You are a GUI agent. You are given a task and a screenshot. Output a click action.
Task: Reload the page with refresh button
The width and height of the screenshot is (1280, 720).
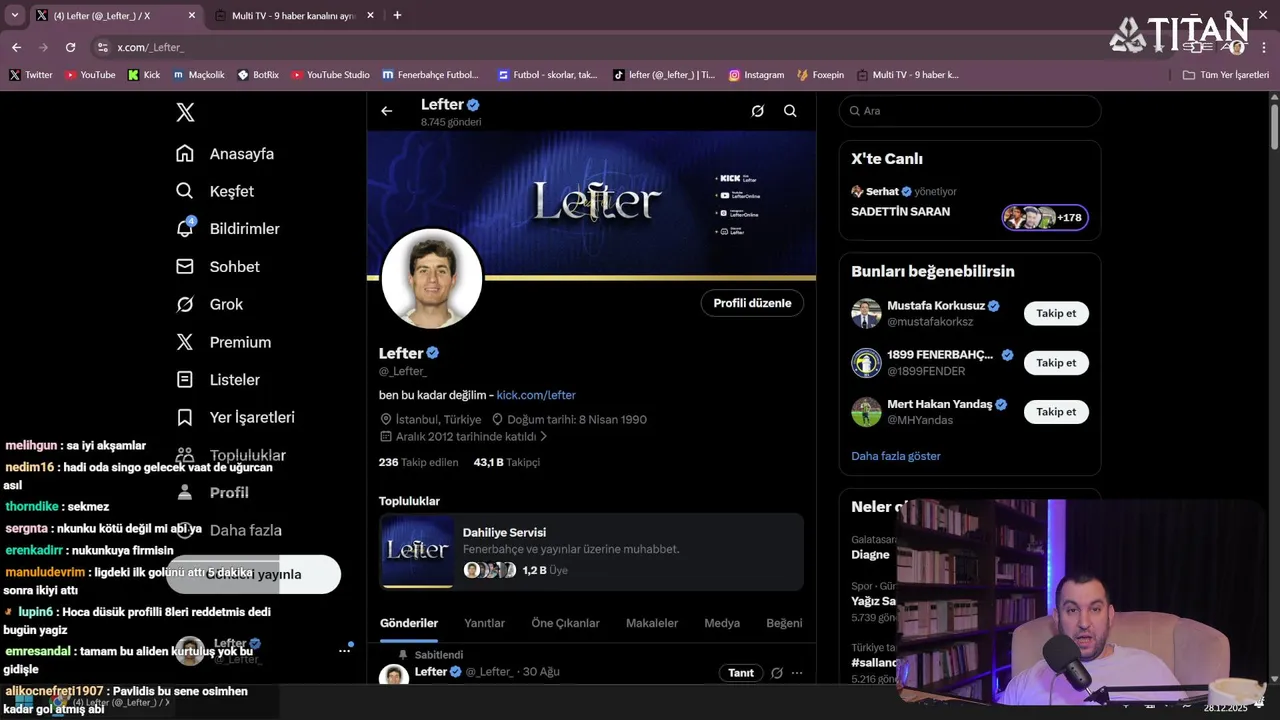tap(70, 47)
